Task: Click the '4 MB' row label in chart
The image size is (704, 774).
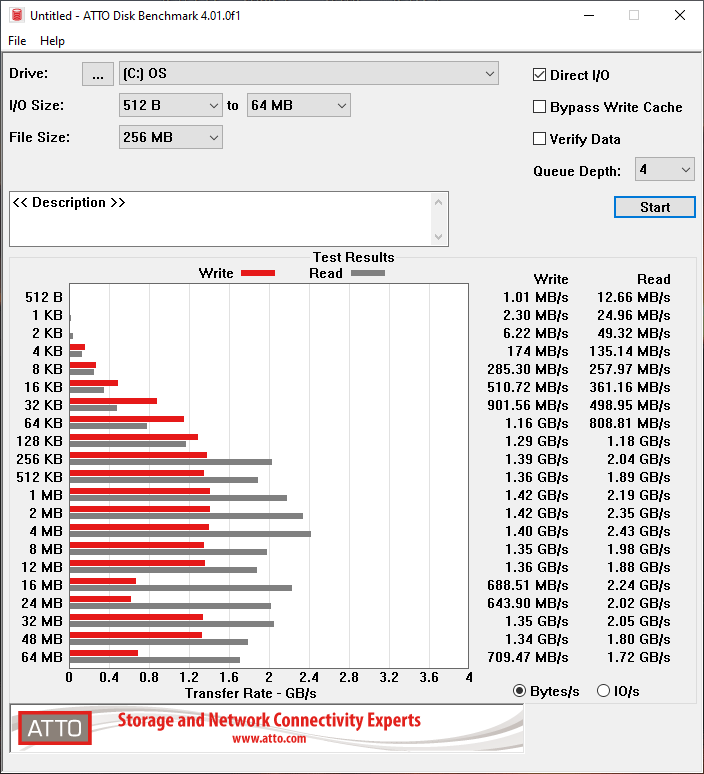Action: [x=46, y=531]
